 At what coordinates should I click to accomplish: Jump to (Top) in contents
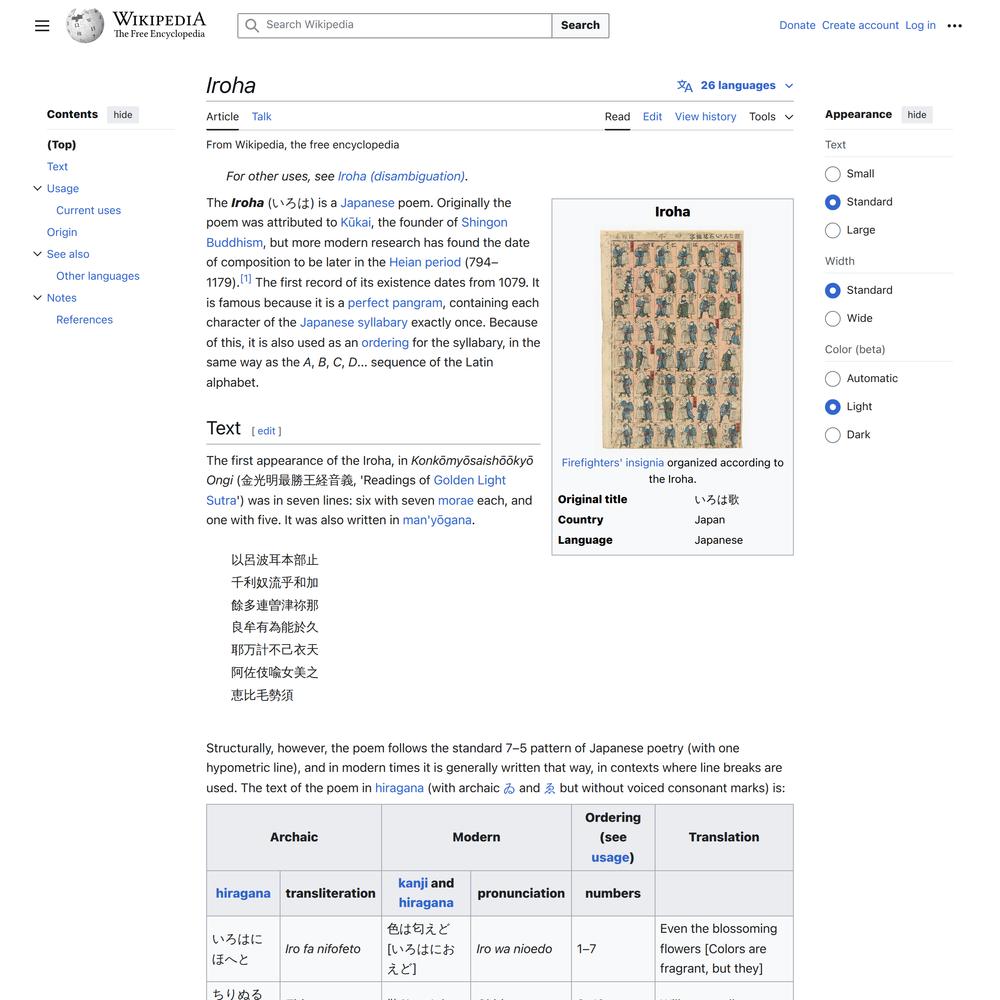pos(61,145)
